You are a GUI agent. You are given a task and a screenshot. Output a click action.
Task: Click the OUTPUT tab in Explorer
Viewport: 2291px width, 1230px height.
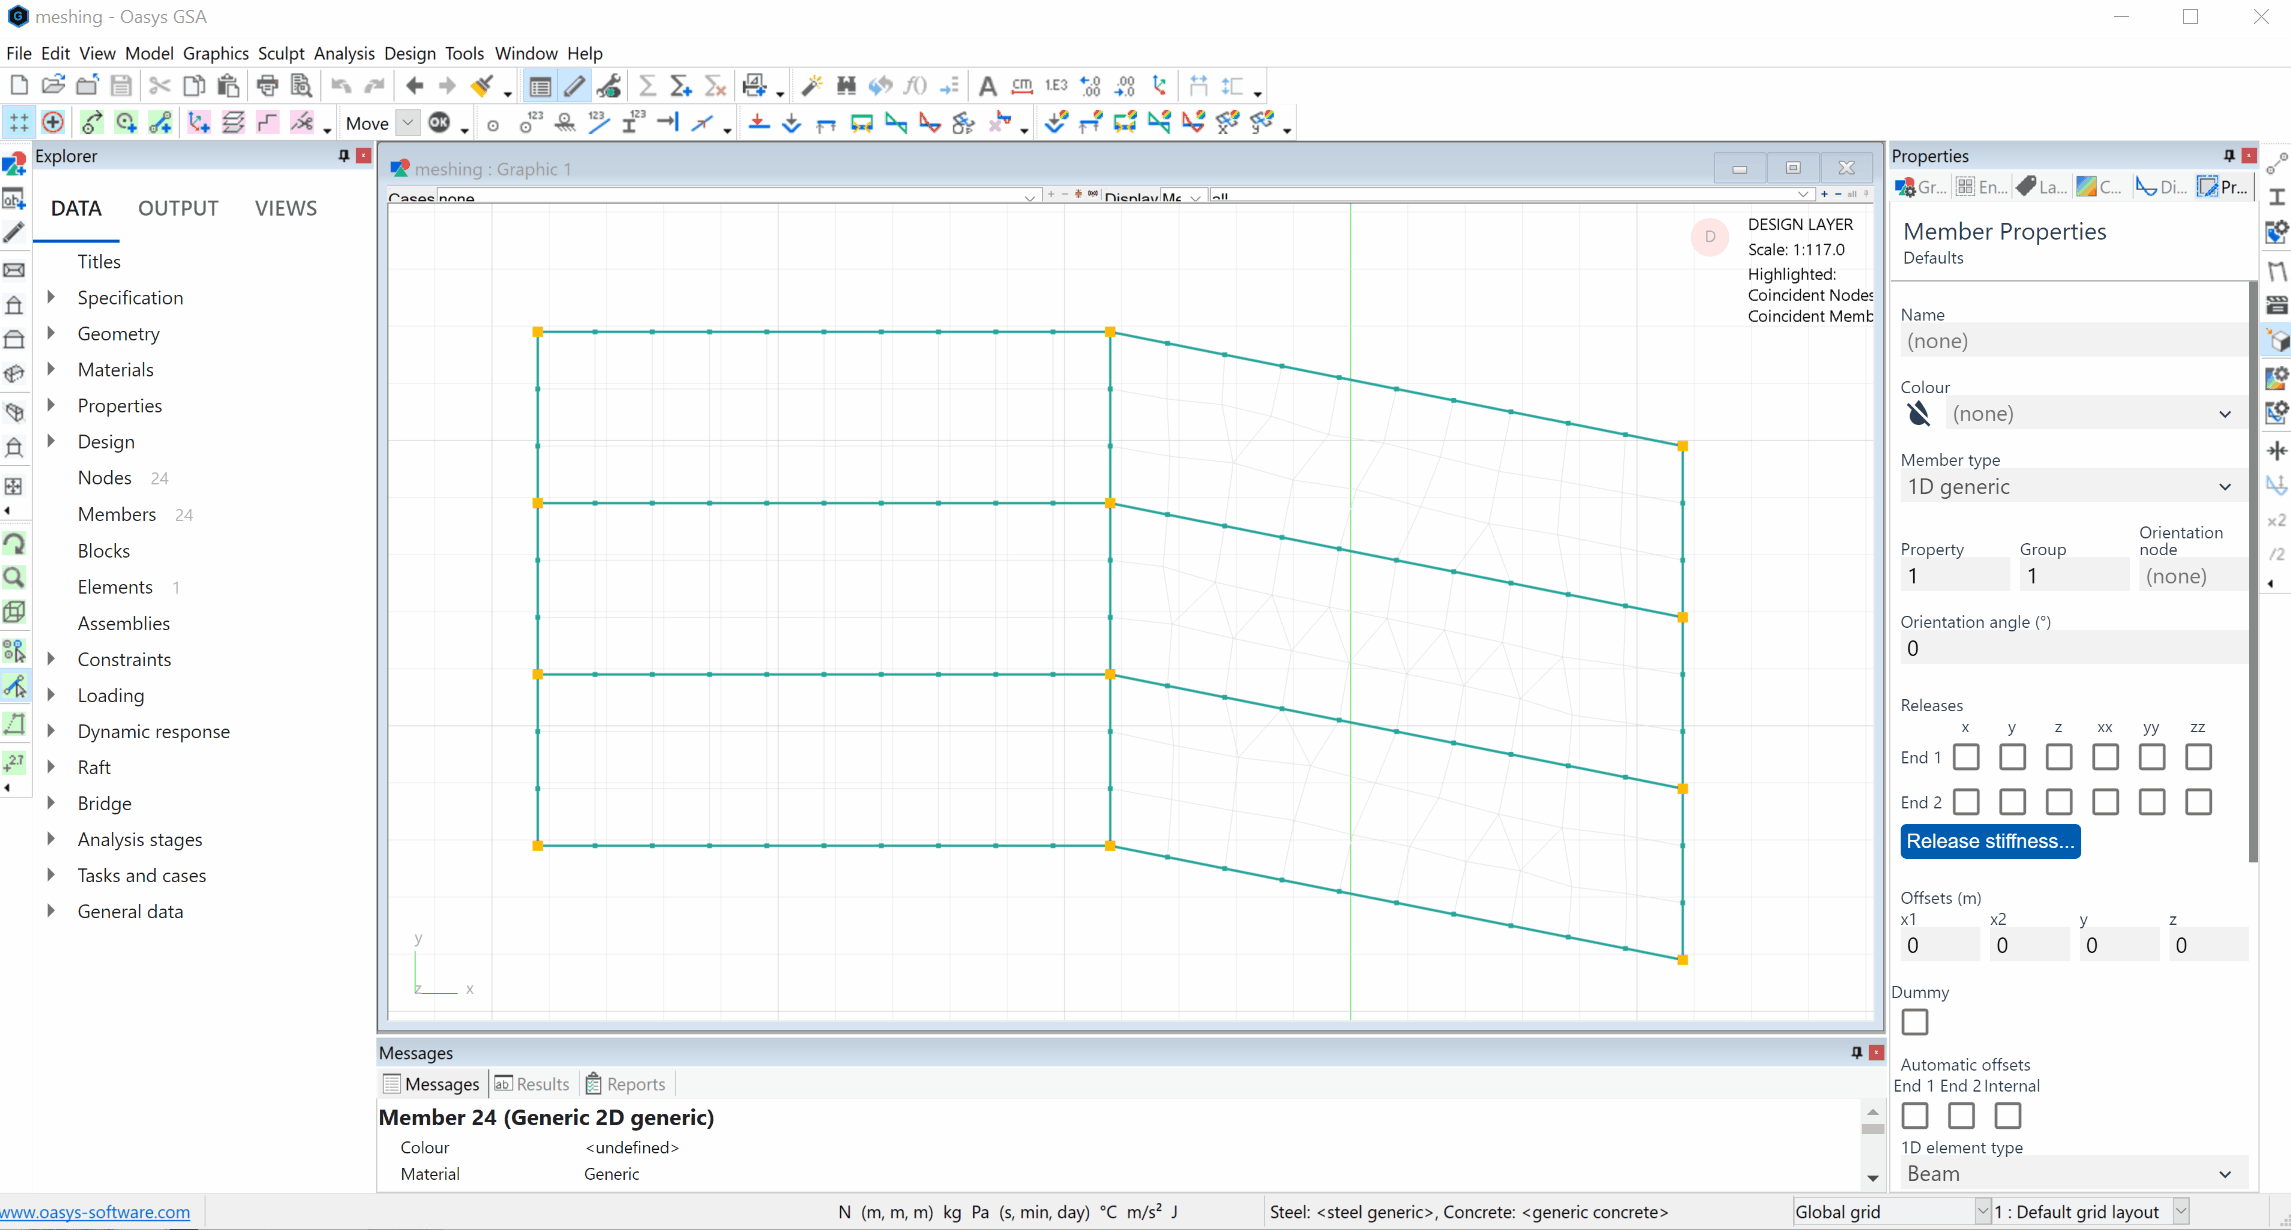pyautogui.click(x=177, y=208)
